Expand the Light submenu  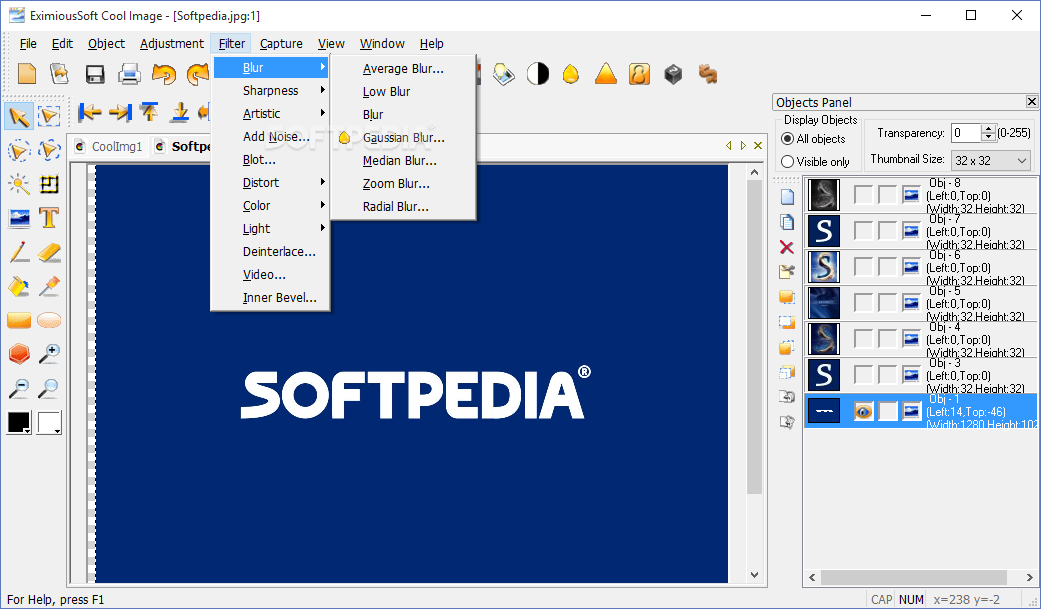pos(270,228)
